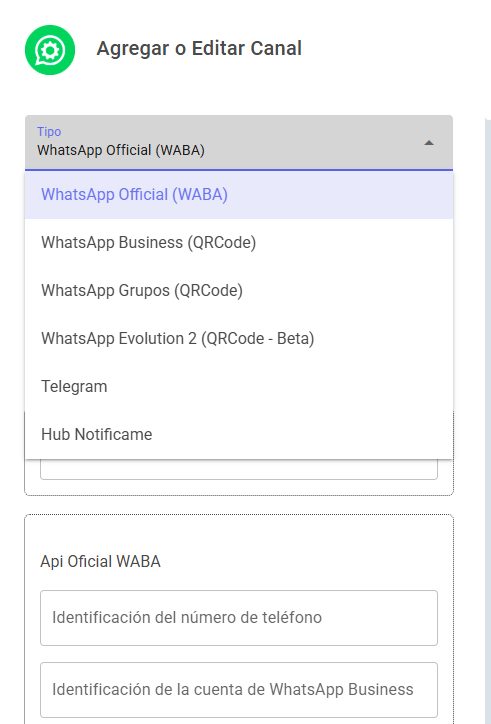Select WhatsApp Evolution 2 (QRCode - Beta)
The width and height of the screenshot is (491, 724).
[x=239, y=339]
